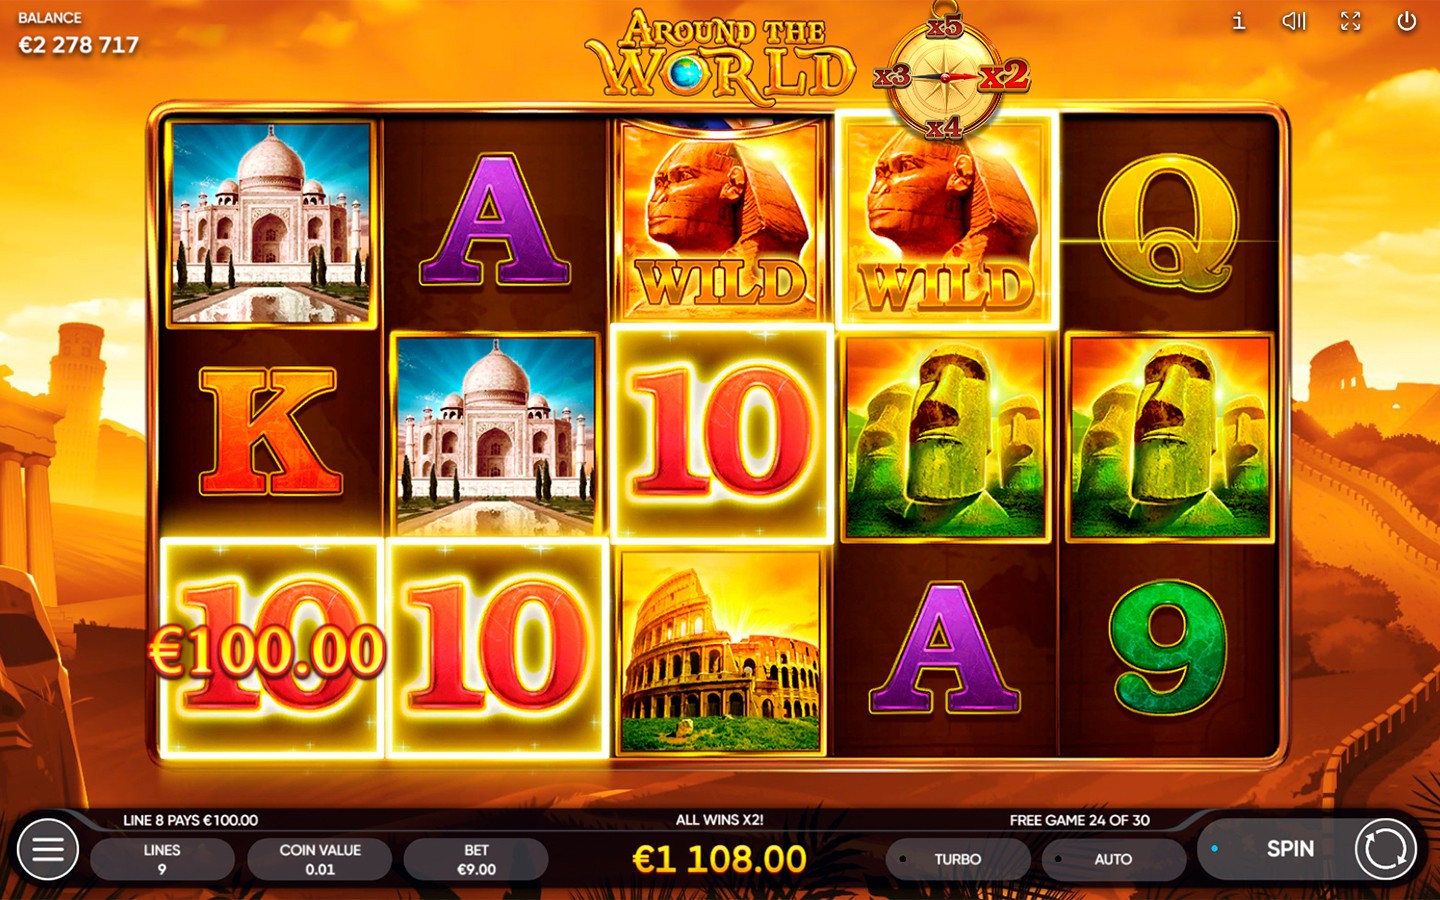Screen dimensions: 1440x900
Task: Click the highlighted Sphinx Wild on reel four
Action: coord(946,220)
